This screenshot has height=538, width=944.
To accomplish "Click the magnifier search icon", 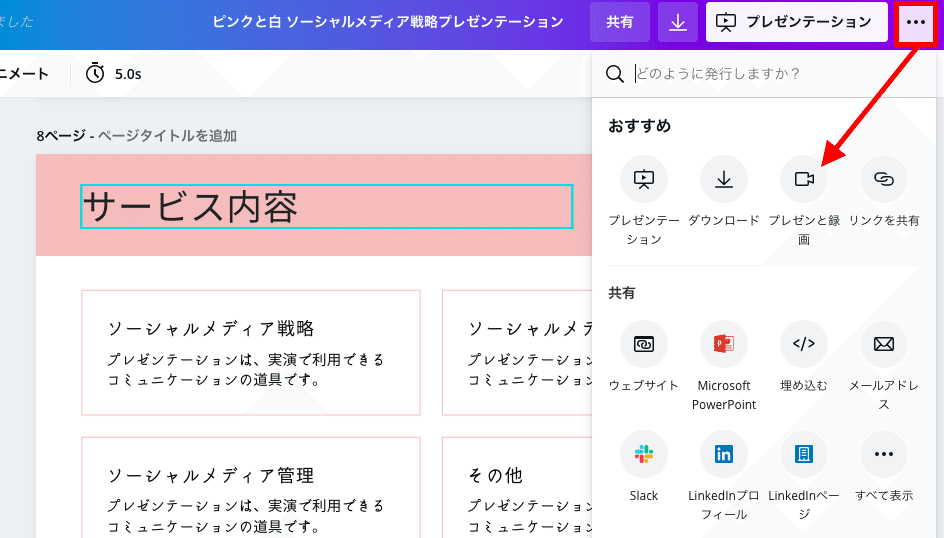I will click(615, 74).
